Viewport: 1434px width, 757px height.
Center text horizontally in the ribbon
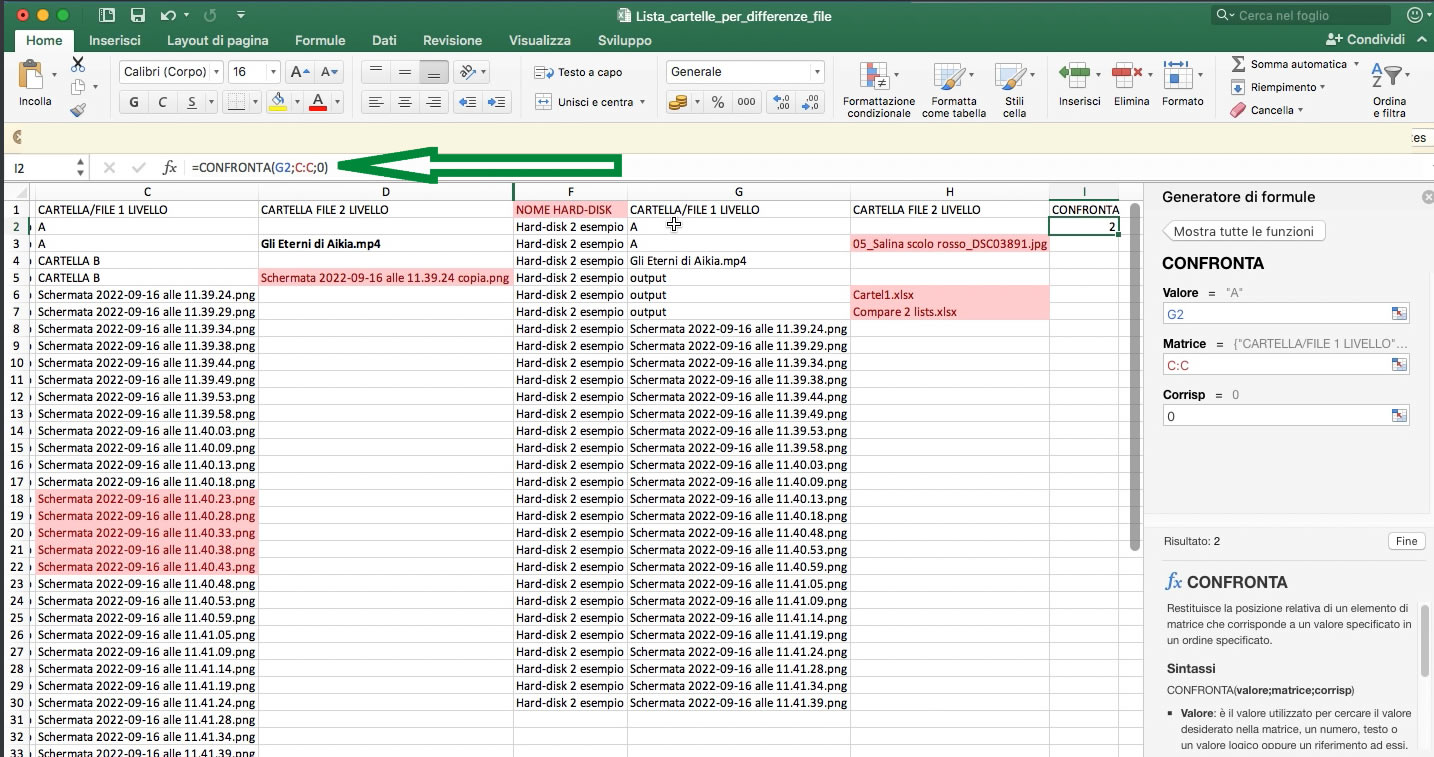tap(404, 102)
